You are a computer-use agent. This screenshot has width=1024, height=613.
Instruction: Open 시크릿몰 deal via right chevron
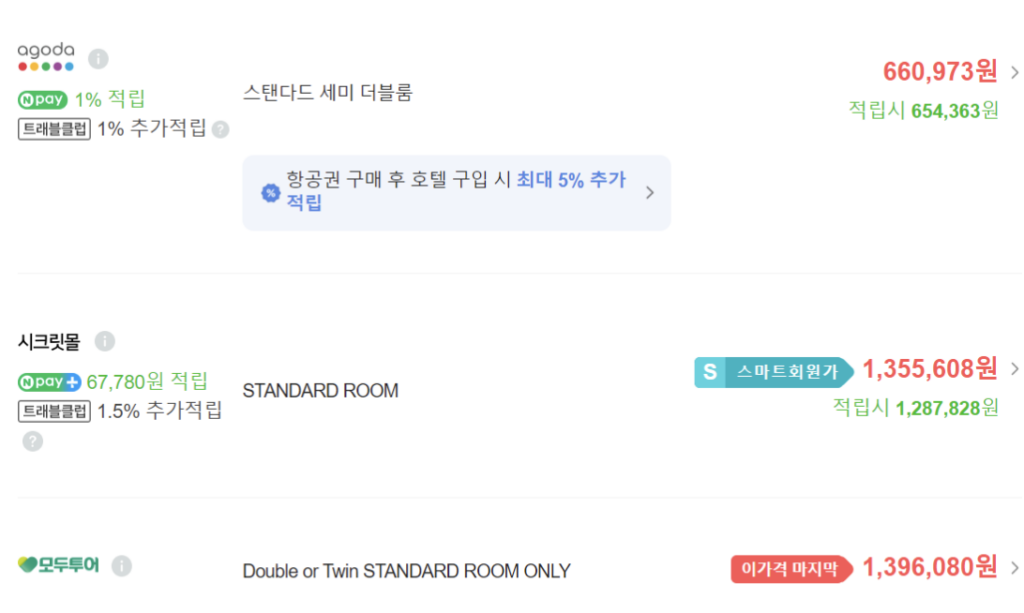(x=1015, y=369)
